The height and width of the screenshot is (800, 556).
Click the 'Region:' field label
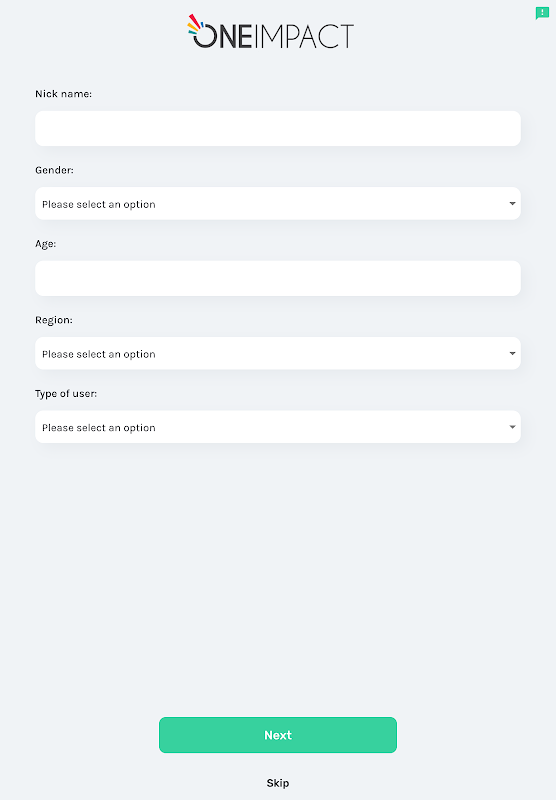54,320
